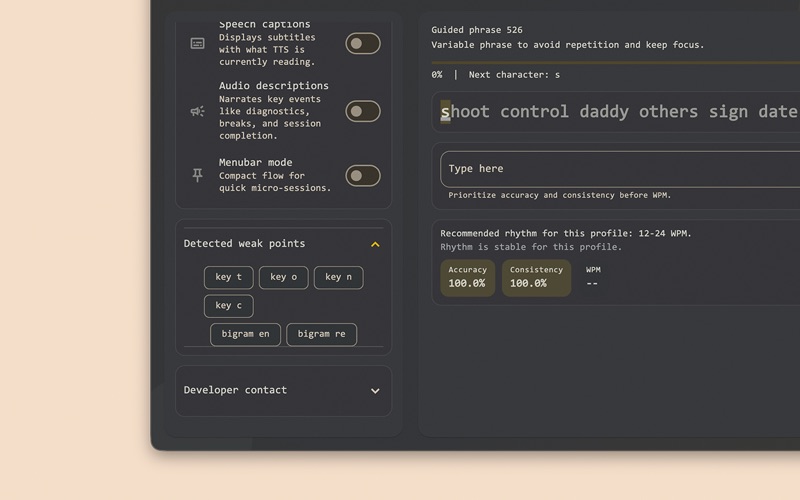
Task: Click the 'bigram re' chip
Action: click(x=321, y=334)
